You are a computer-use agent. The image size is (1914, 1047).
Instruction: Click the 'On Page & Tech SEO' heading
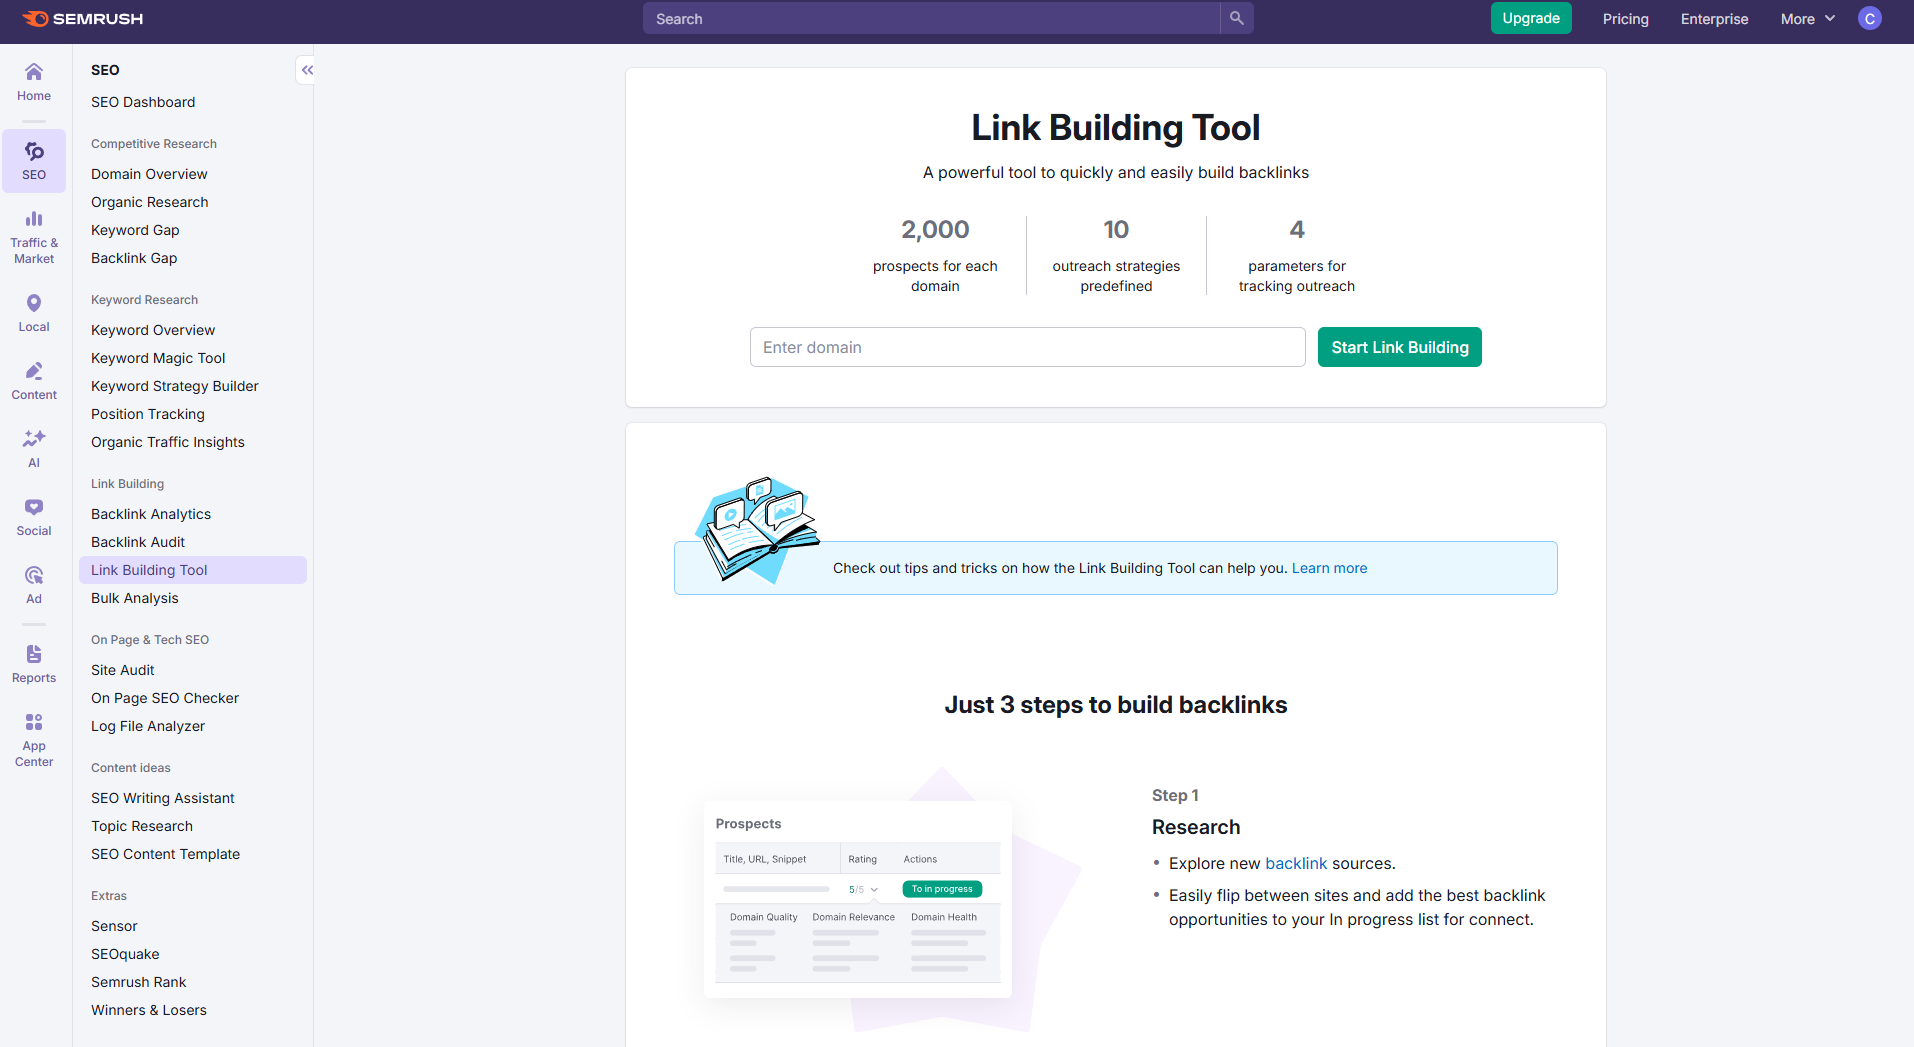pos(150,640)
